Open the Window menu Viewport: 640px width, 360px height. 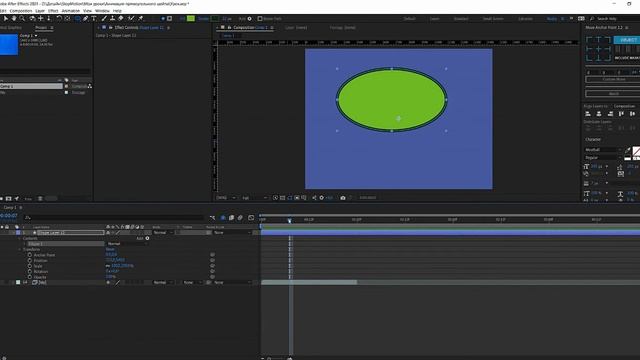[x=102, y=11]
